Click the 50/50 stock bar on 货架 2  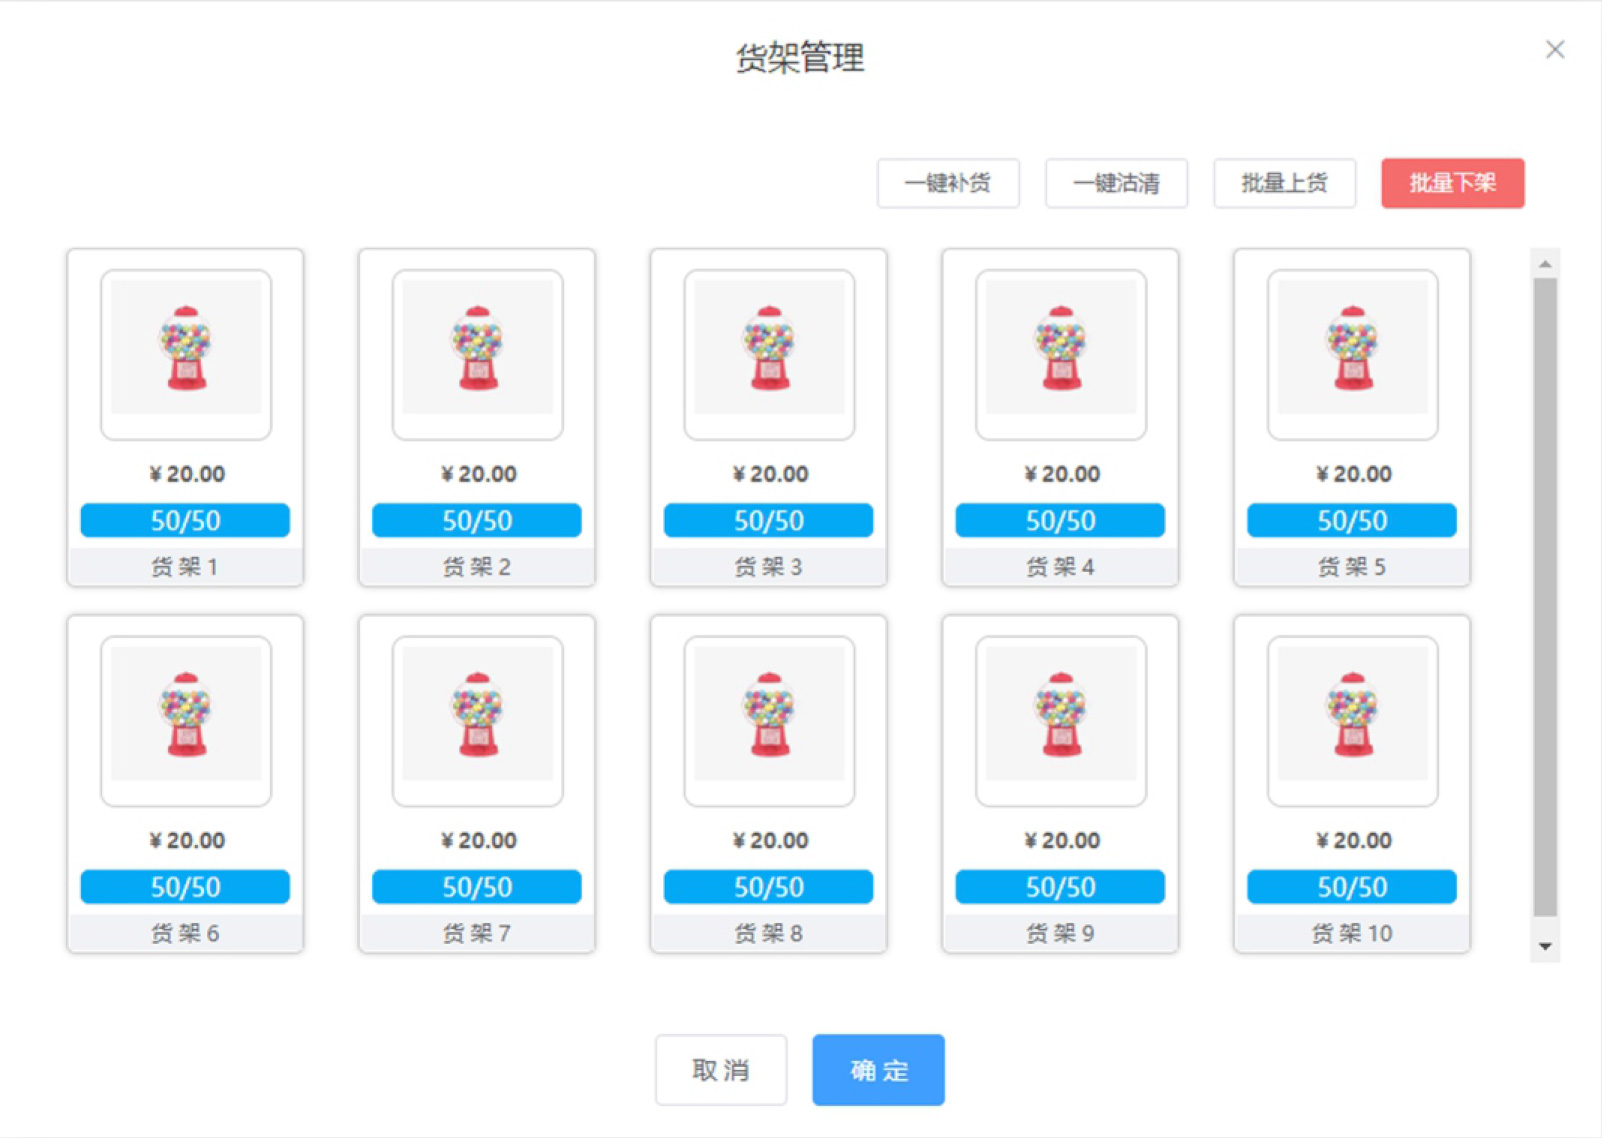477,520
